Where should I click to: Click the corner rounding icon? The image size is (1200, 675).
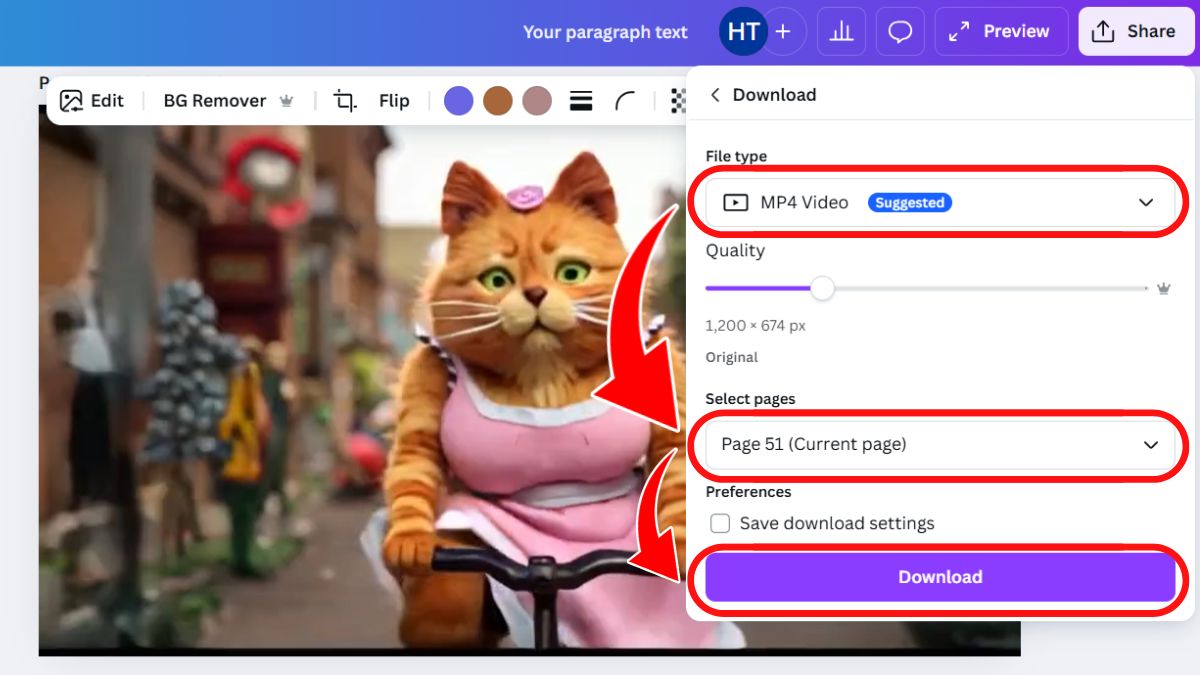click(625, 101)
